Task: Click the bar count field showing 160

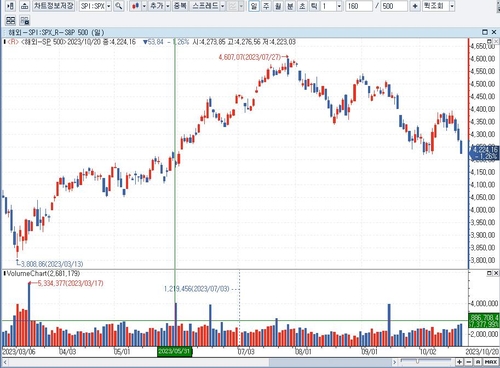Action: (359, 6)
